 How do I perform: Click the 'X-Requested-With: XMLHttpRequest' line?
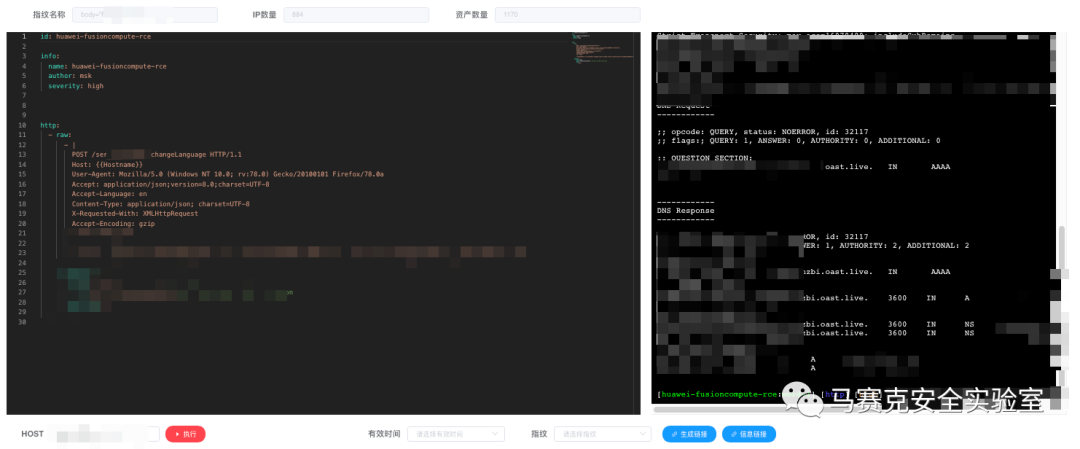[135, 213]
